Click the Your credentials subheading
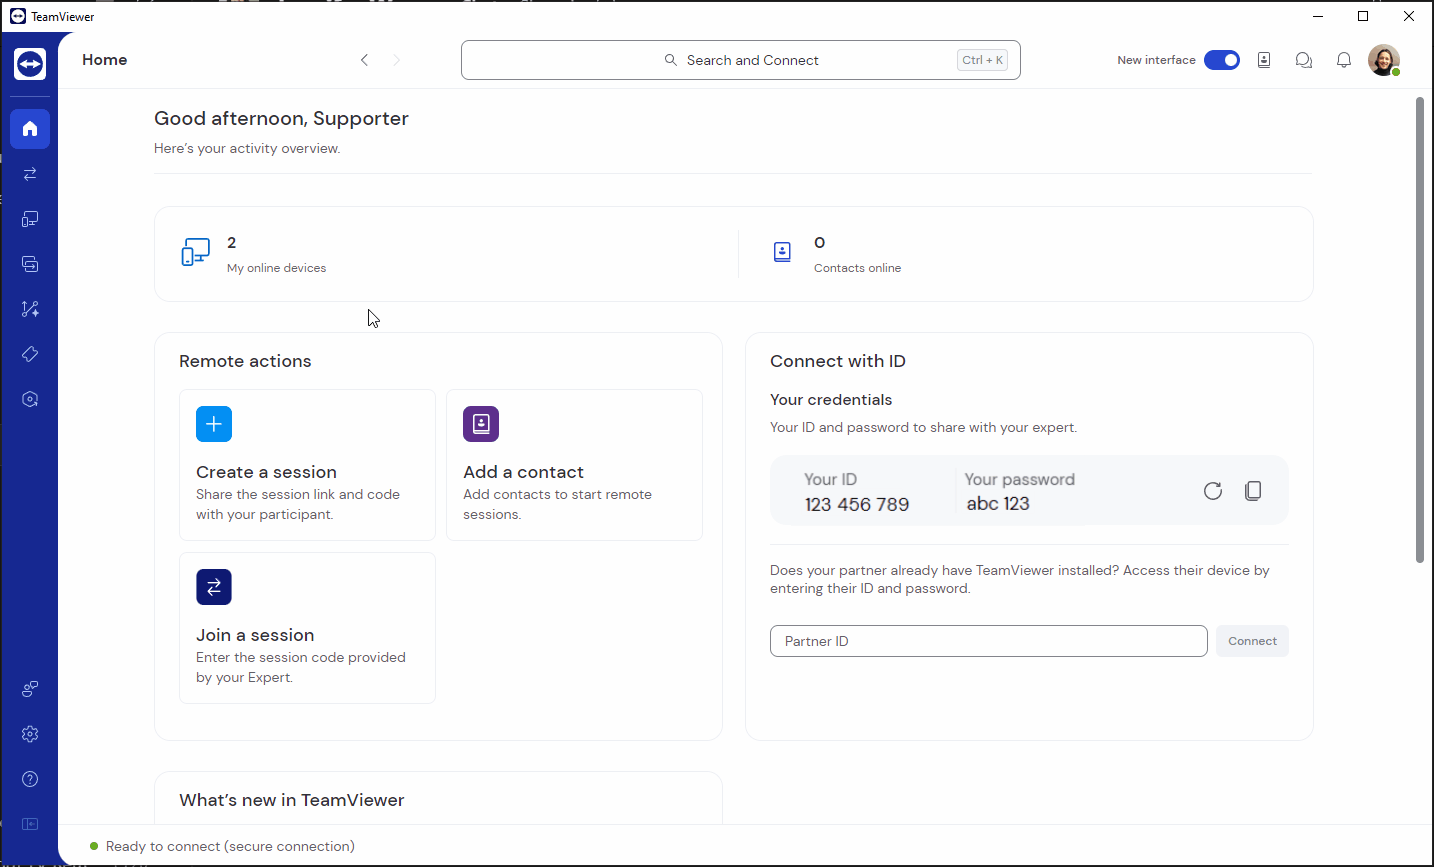Screen dimensions: 1434x867 831,400
